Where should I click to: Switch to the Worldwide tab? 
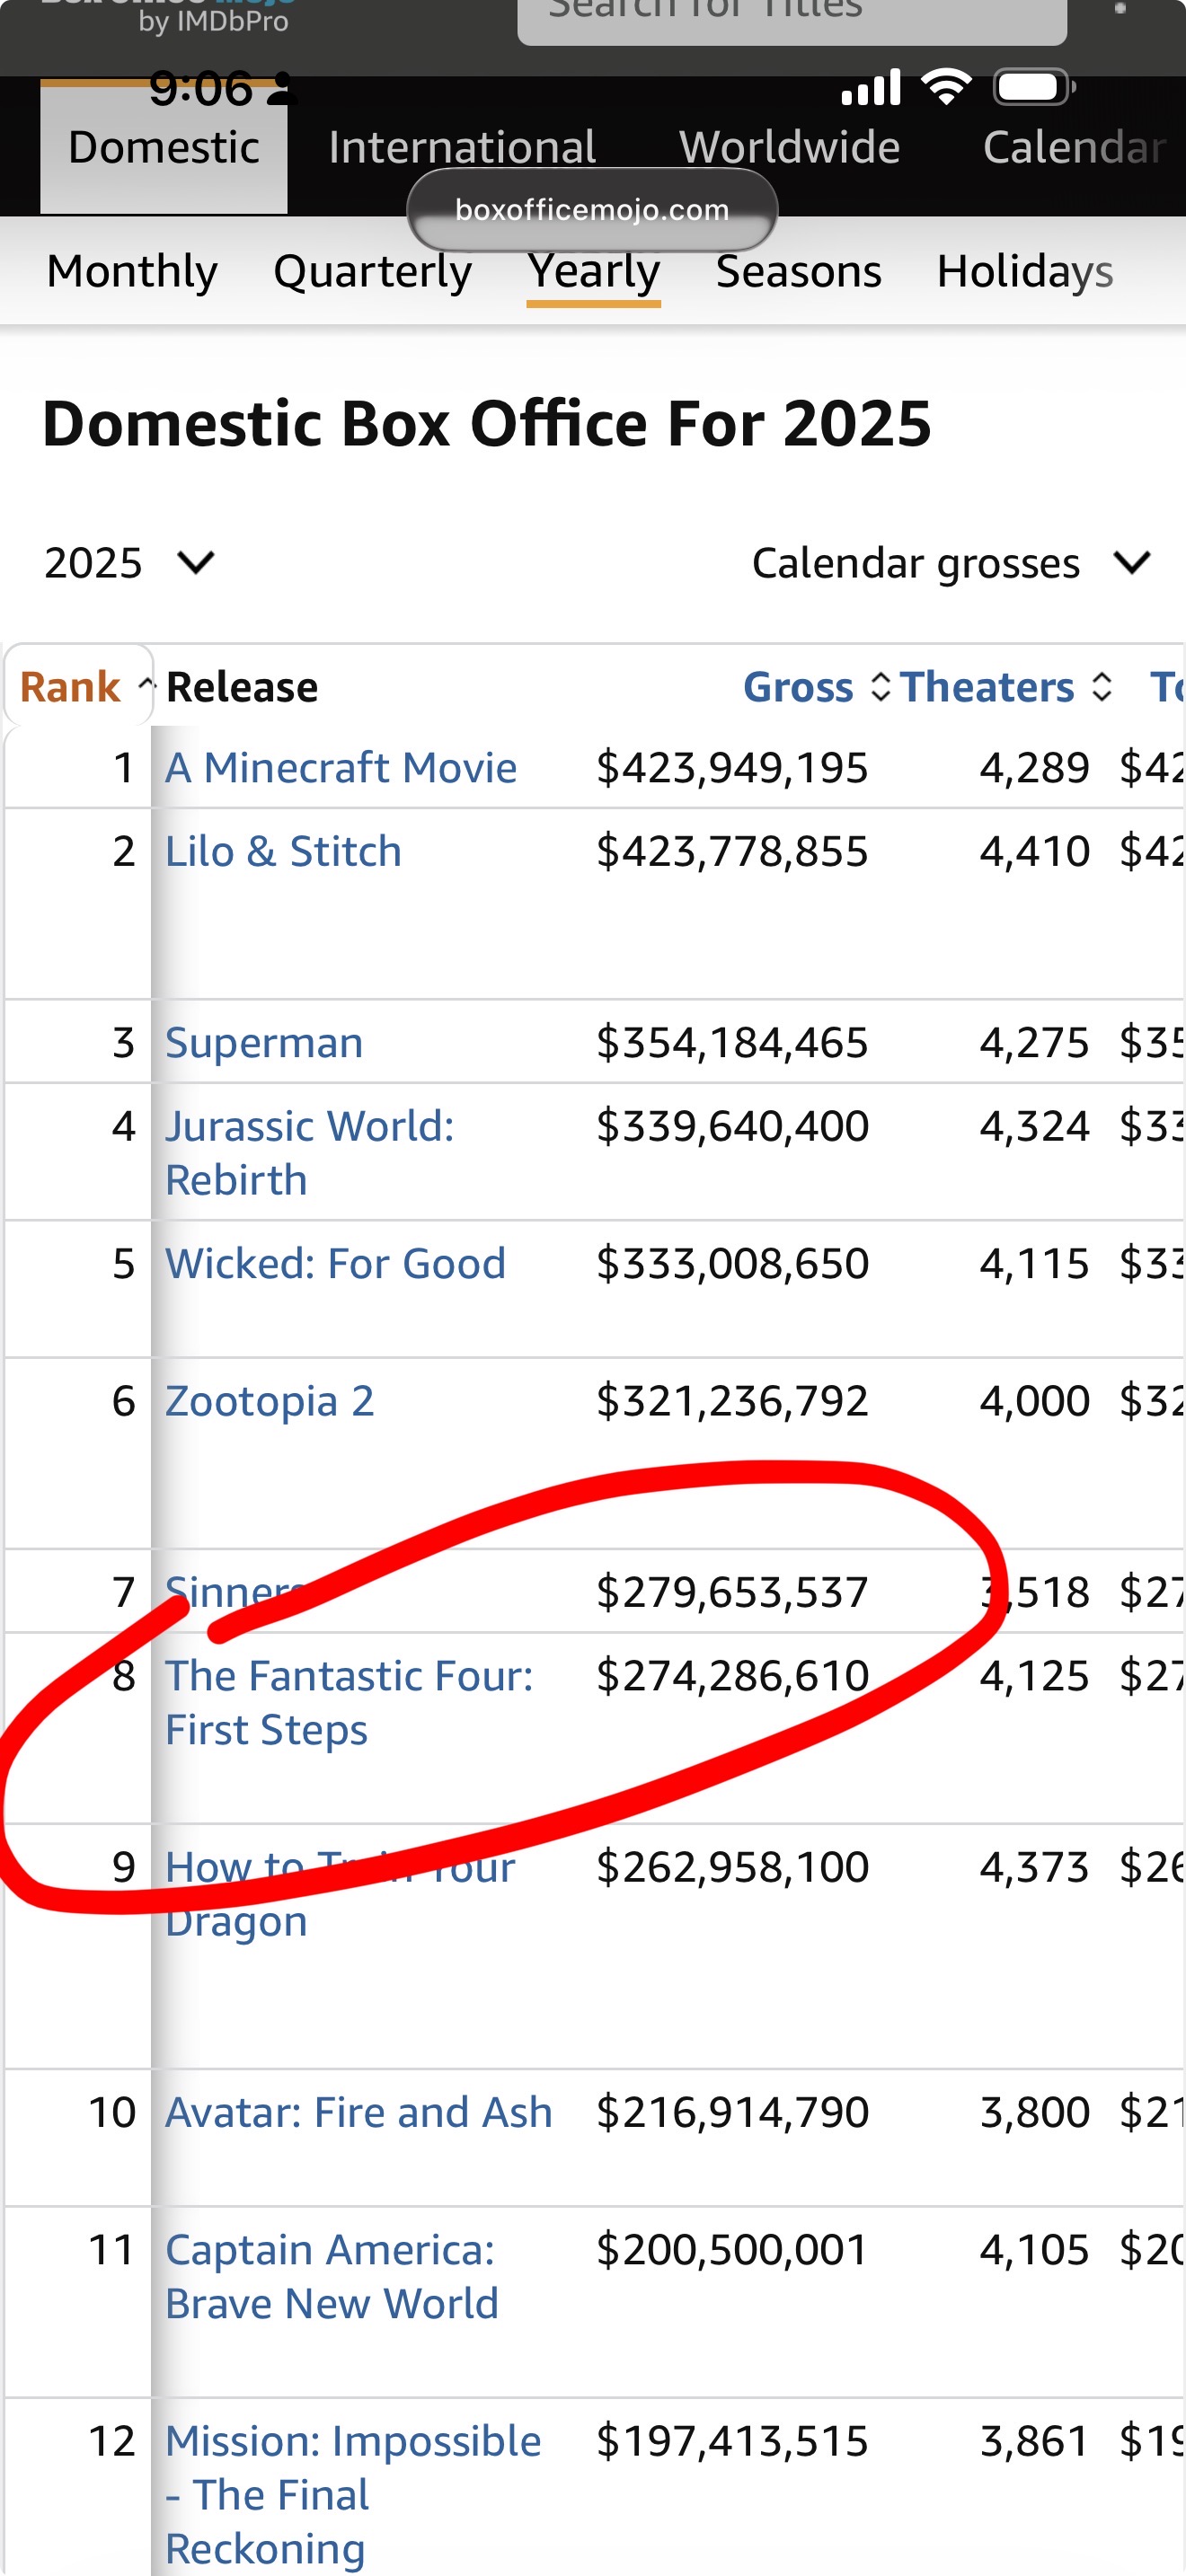coord(789,147)
